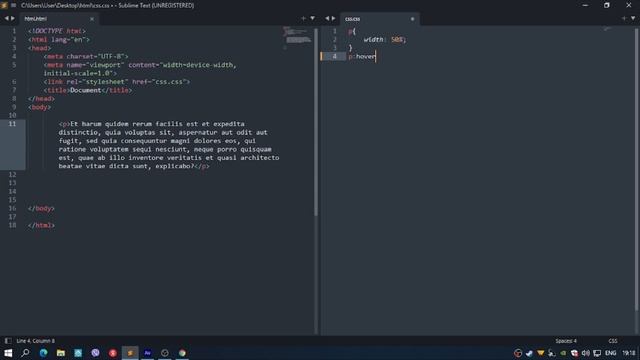Click 'Line 4, Column 8' status text

click(36, 340)
